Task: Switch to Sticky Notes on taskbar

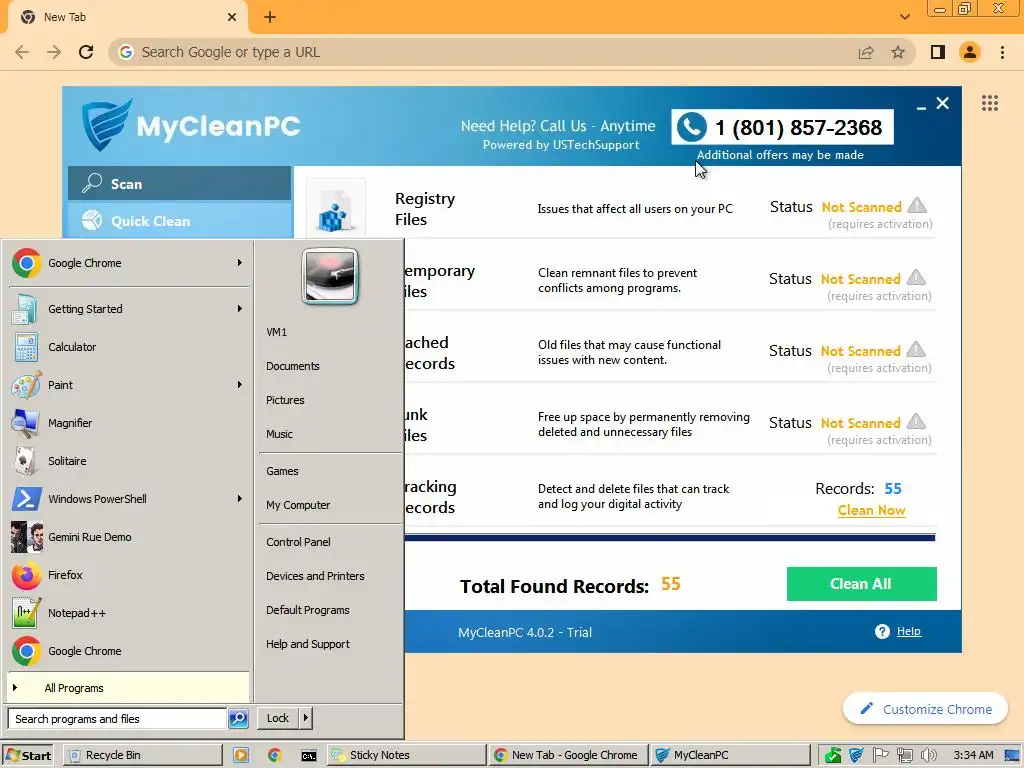Action: click(x=405, y=756)
